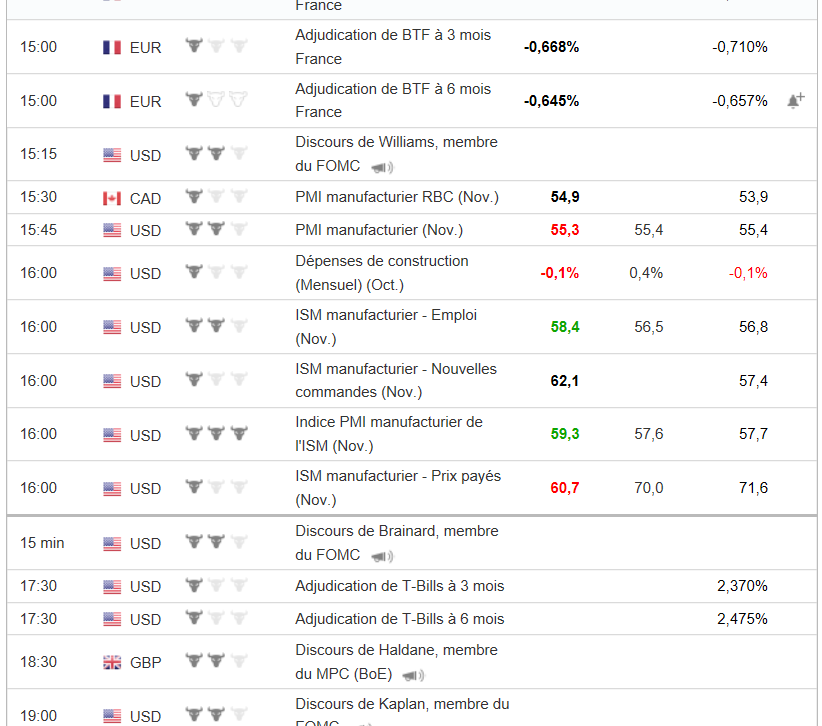This screenshot has width=822, height=726.
Task: Open ISM manufacturier - Nouvelles commandes event
Action: (396, 369)
